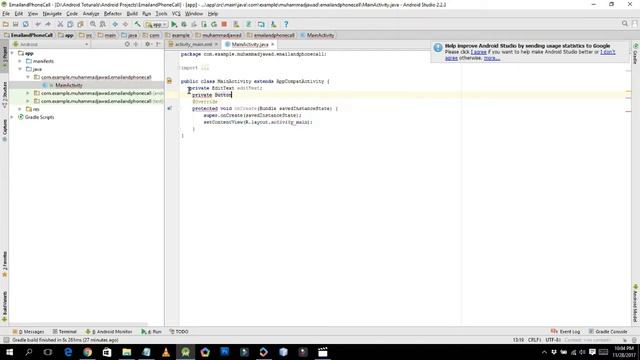Click the UTF-8 encoding in status bar
This screenshot has height=360, width=640.
553,340
